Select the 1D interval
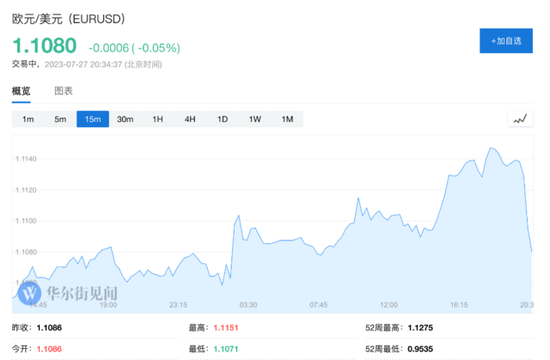The width and height of the screenshot is (550, 360). [222, 119]
